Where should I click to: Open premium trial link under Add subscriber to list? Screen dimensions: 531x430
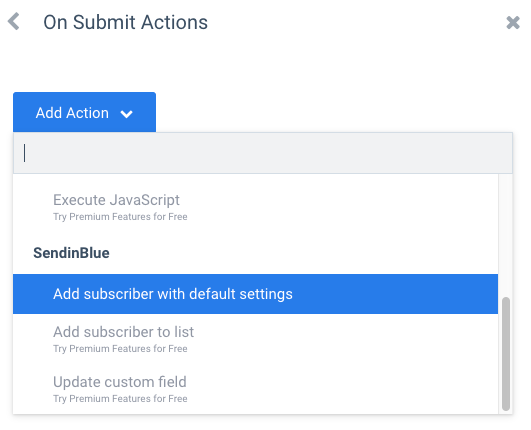(120, 349)
